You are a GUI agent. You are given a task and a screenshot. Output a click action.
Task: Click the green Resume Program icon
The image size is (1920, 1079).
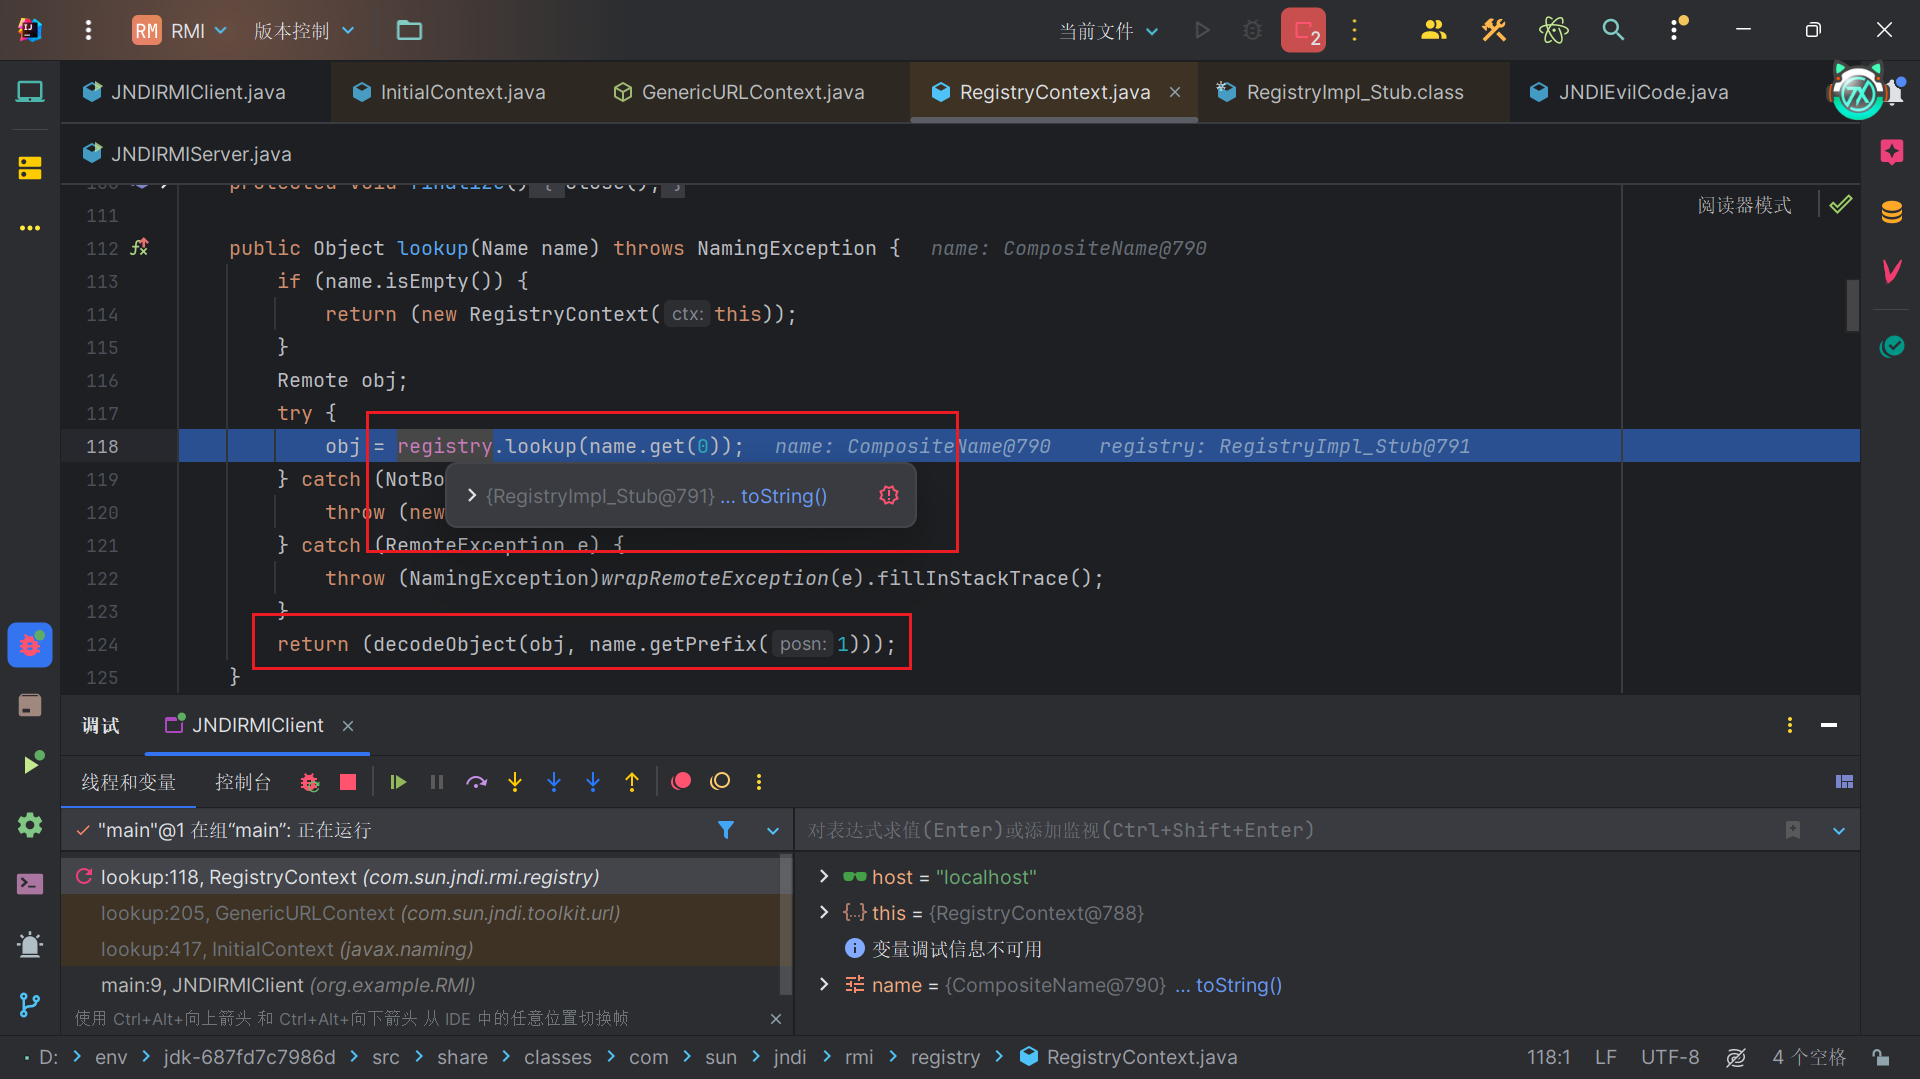(398, 782)
